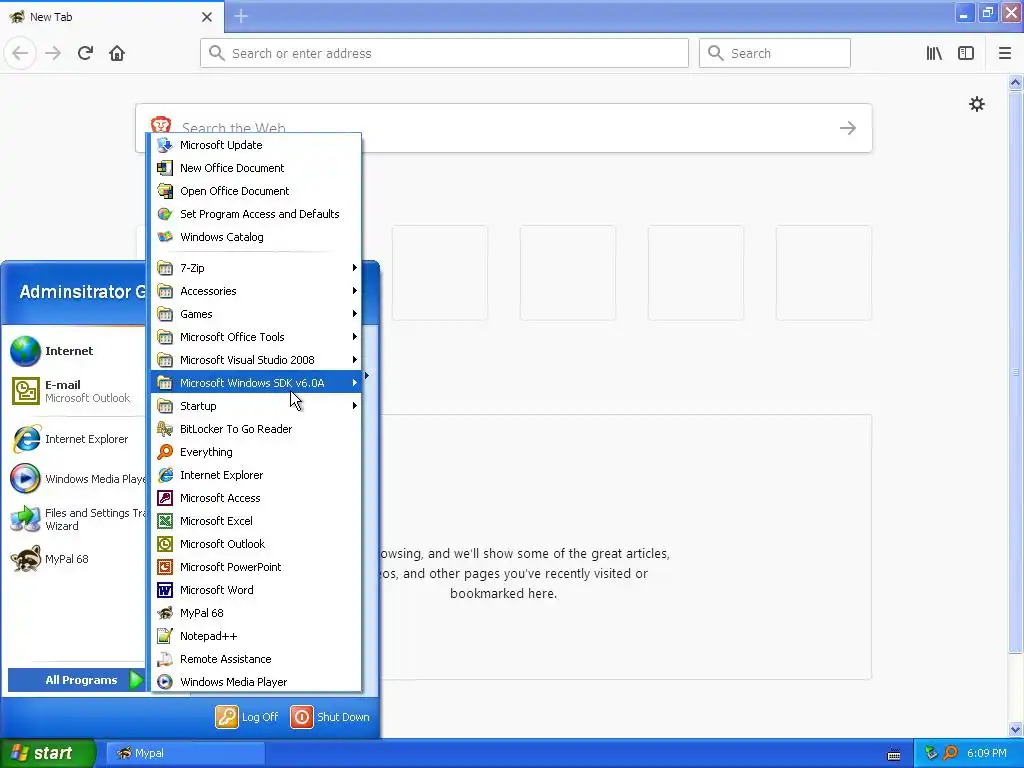Click All Programs in Start menu
Image resolution: width=1024 pixels, height=768 pixels.
76,680
